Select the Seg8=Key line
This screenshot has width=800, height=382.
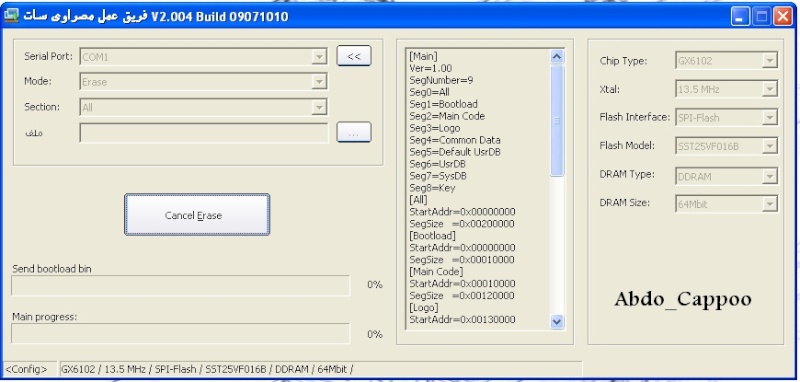point(432,188)
